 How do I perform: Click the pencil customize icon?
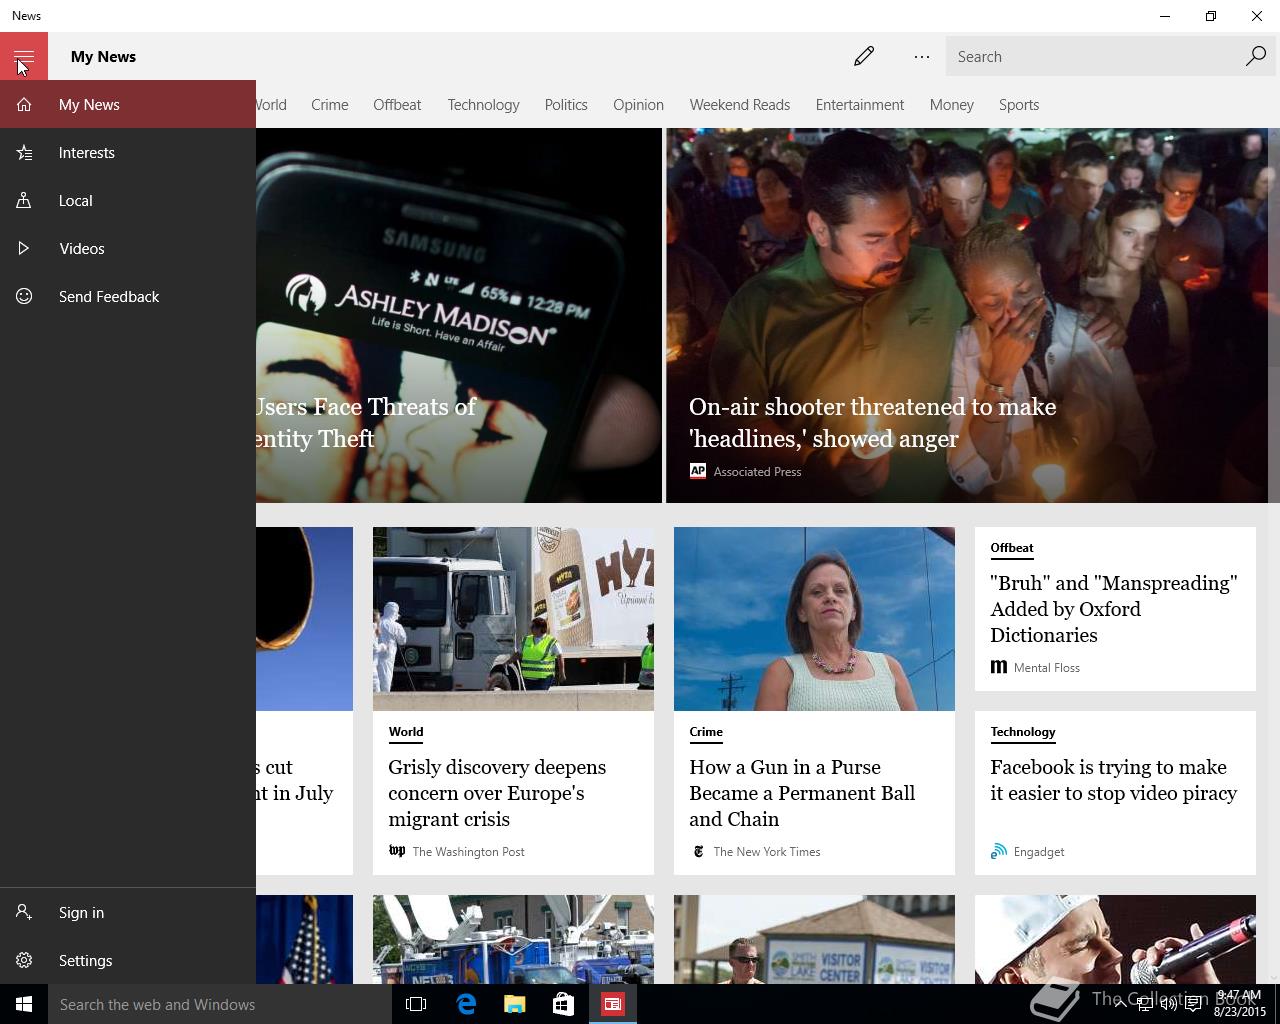click(864, 56)
